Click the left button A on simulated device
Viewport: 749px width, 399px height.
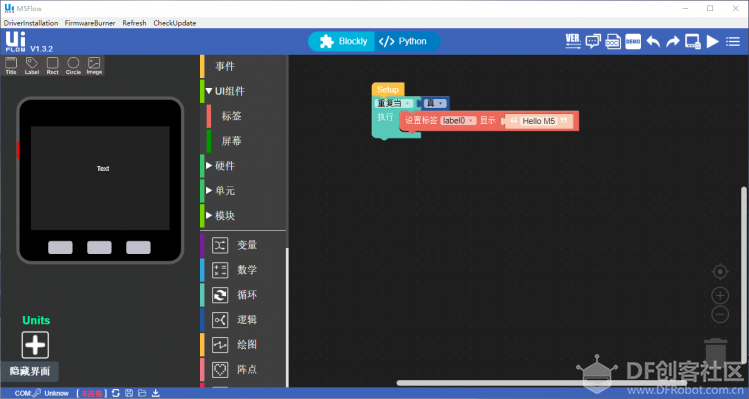coord(60,248)
